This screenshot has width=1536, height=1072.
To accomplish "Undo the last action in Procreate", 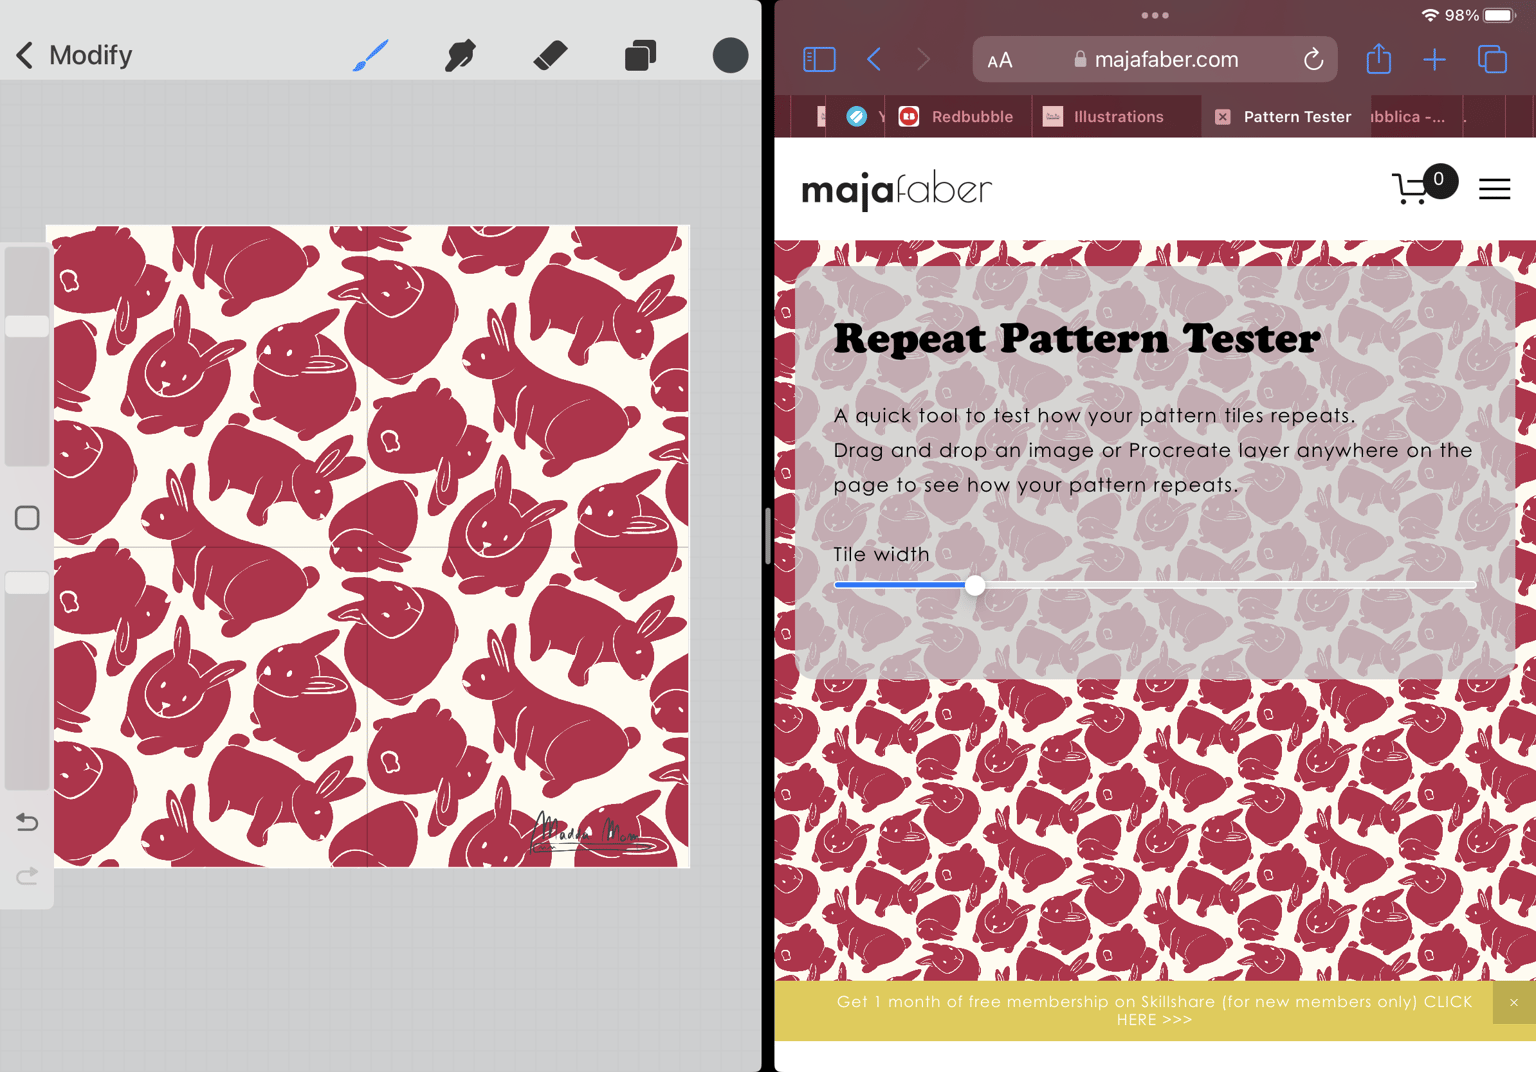I will [x=27, y=822].
